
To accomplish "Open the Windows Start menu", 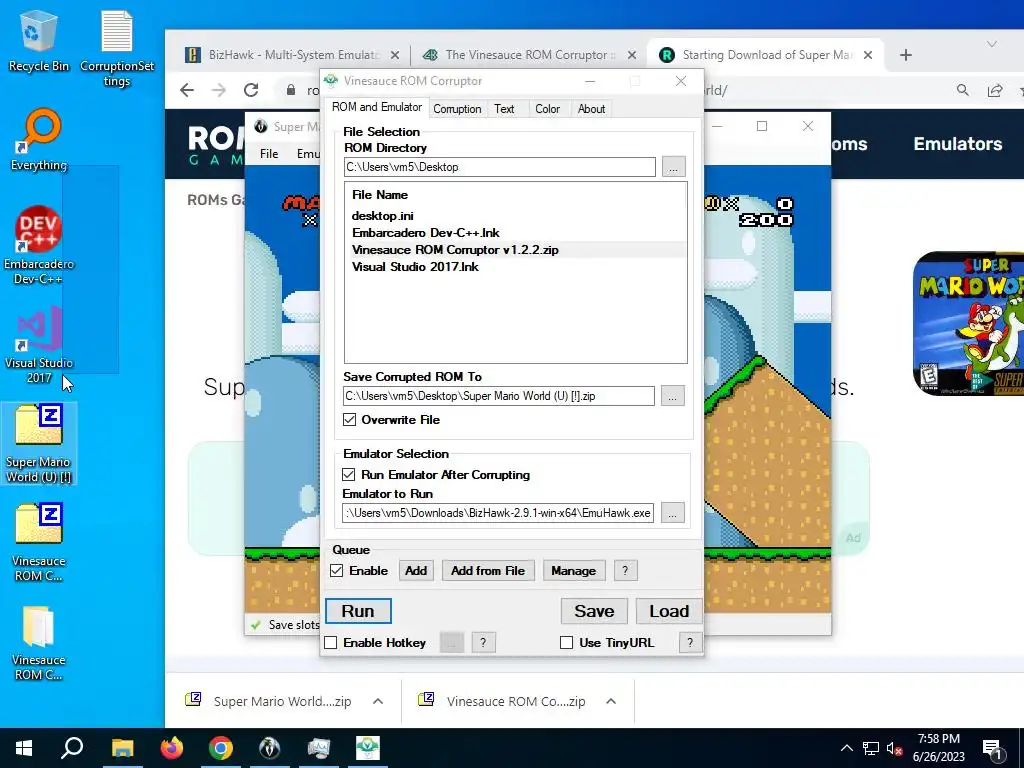I will (x=24, y=748).
